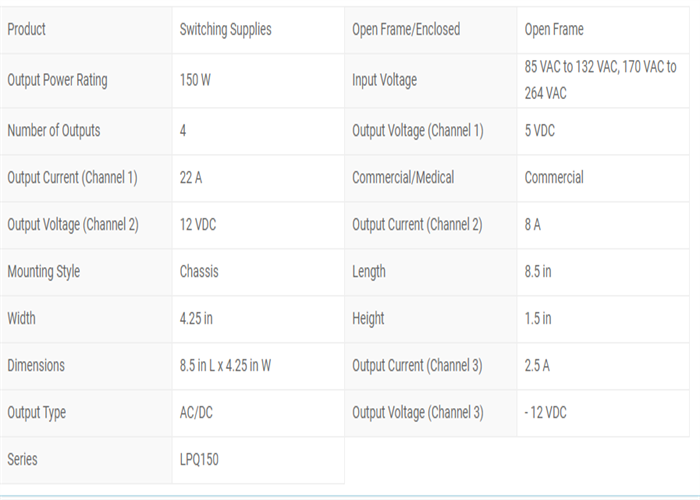Select the 1.5 in height value

538,318
